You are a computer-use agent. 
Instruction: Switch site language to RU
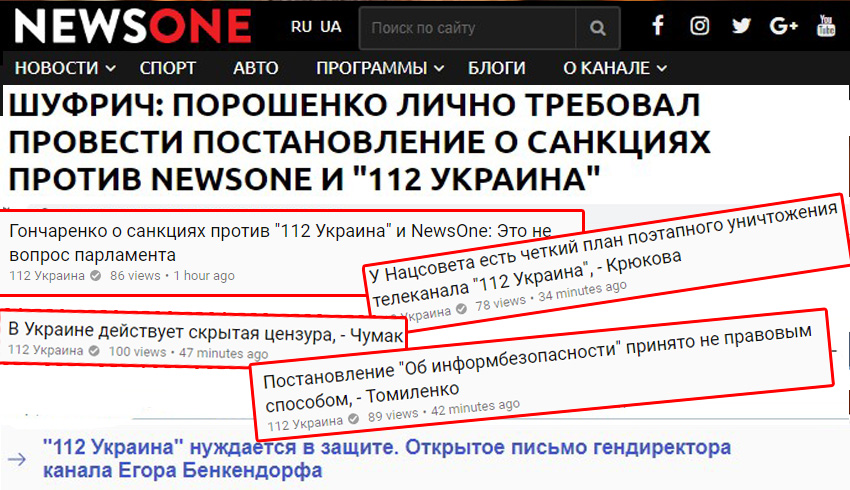pyautogui.click(x=302, y=27)
